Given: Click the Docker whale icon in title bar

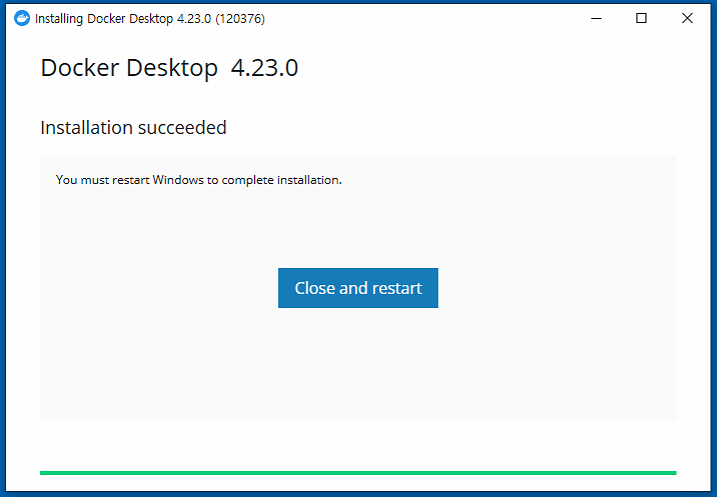Looking at the screenshot, I should point(22,18).
